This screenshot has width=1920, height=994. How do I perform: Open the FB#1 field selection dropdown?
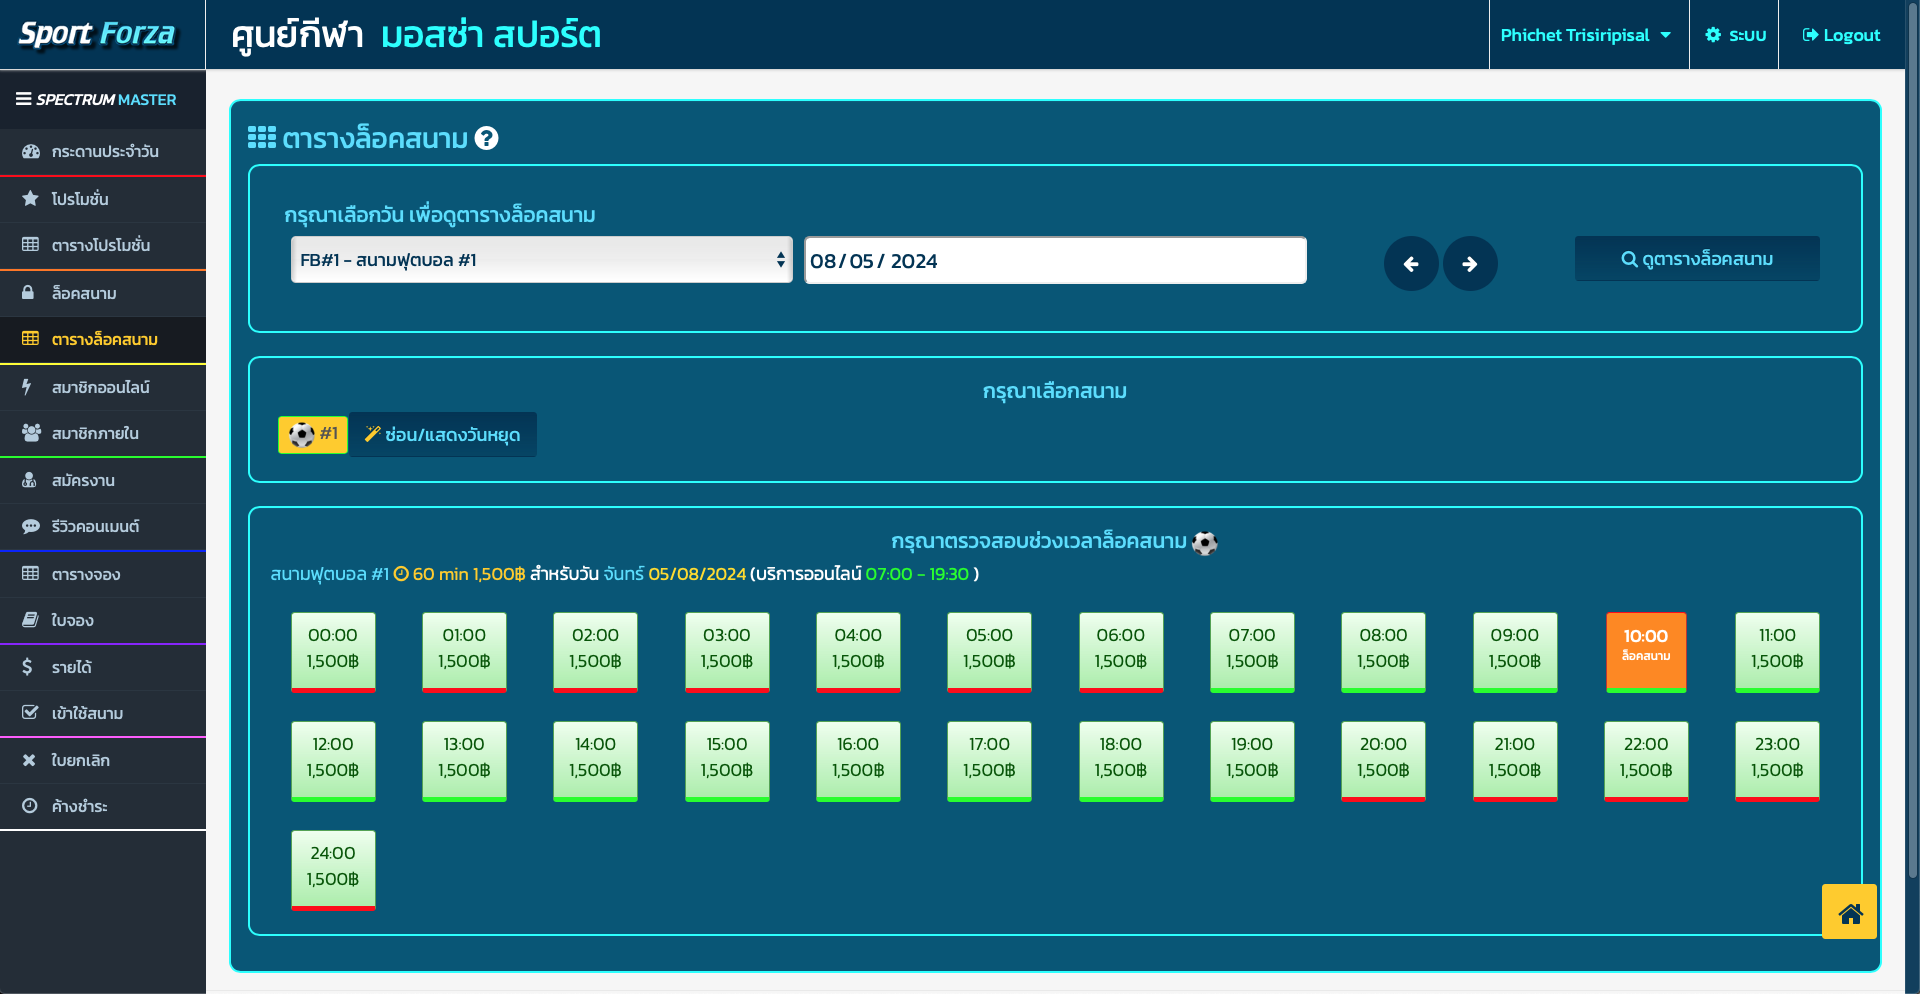[x=541, y=260]
